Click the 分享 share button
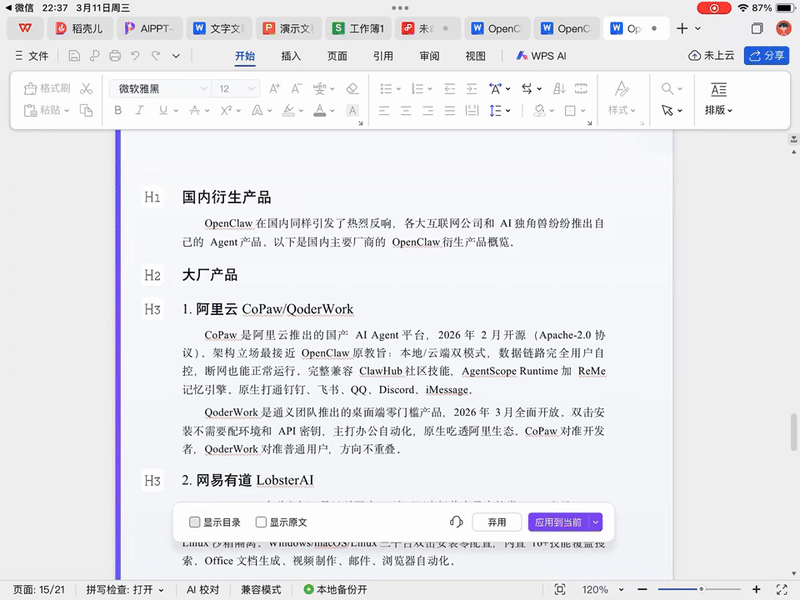 pyautogui.click(x=766, y=56)
